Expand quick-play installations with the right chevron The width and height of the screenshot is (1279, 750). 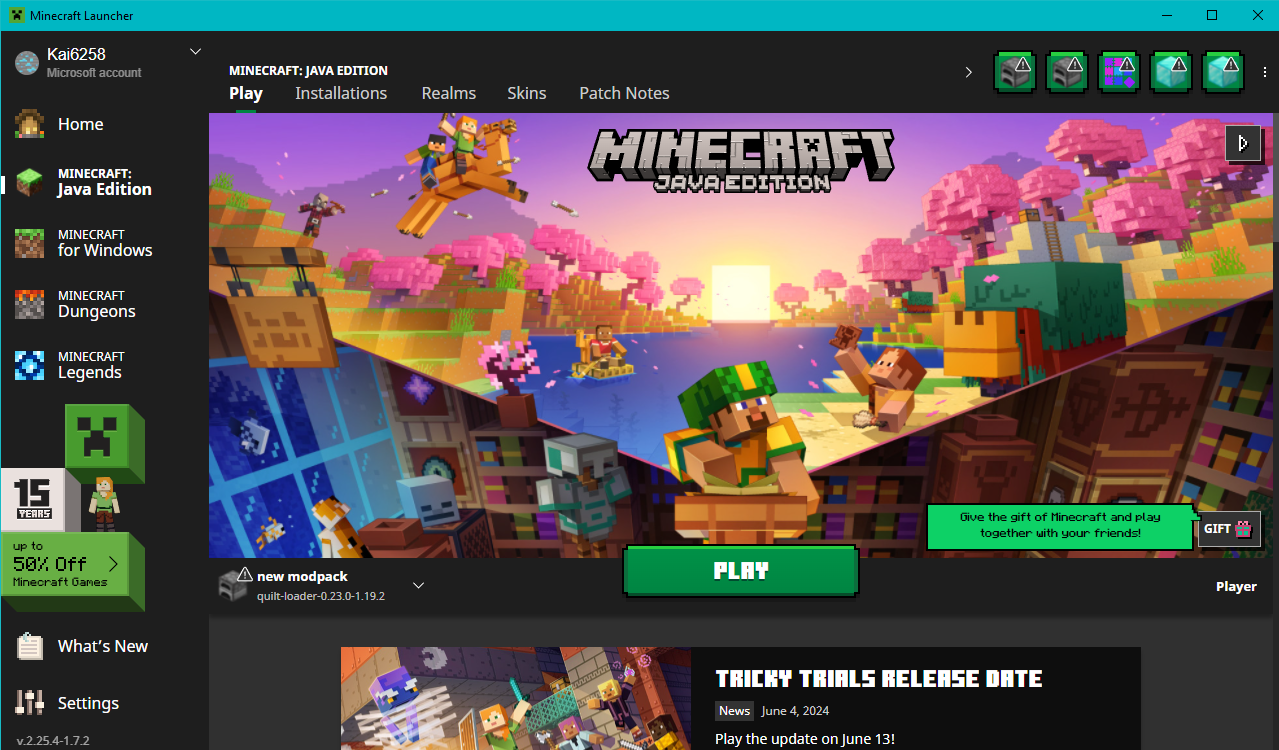(968, 72)
